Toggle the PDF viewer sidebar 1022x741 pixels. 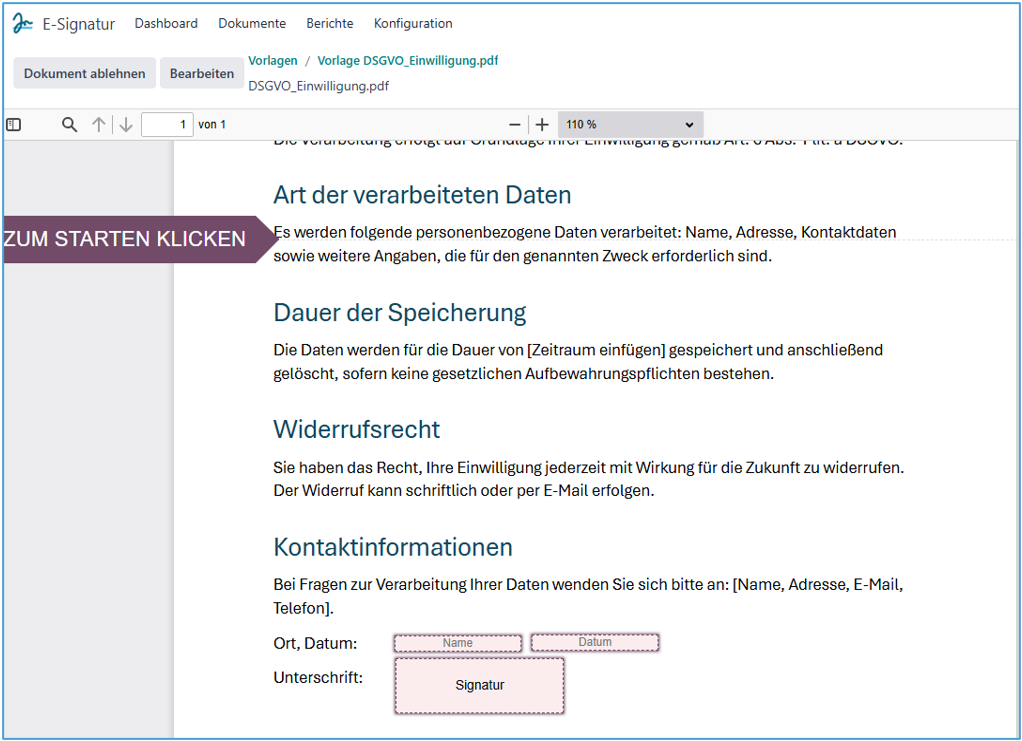(x=14, y=125)
